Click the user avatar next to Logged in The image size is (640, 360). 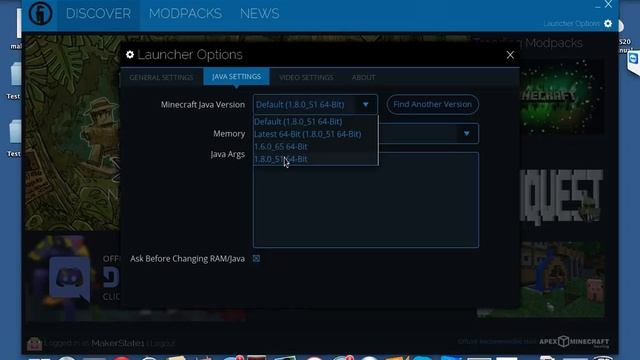coord(34,344)
